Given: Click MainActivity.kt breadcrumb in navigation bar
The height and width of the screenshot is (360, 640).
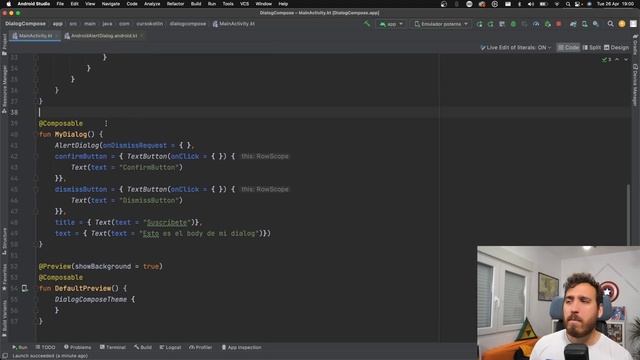Looking at the screenshot, I should [x=233, y=24].
